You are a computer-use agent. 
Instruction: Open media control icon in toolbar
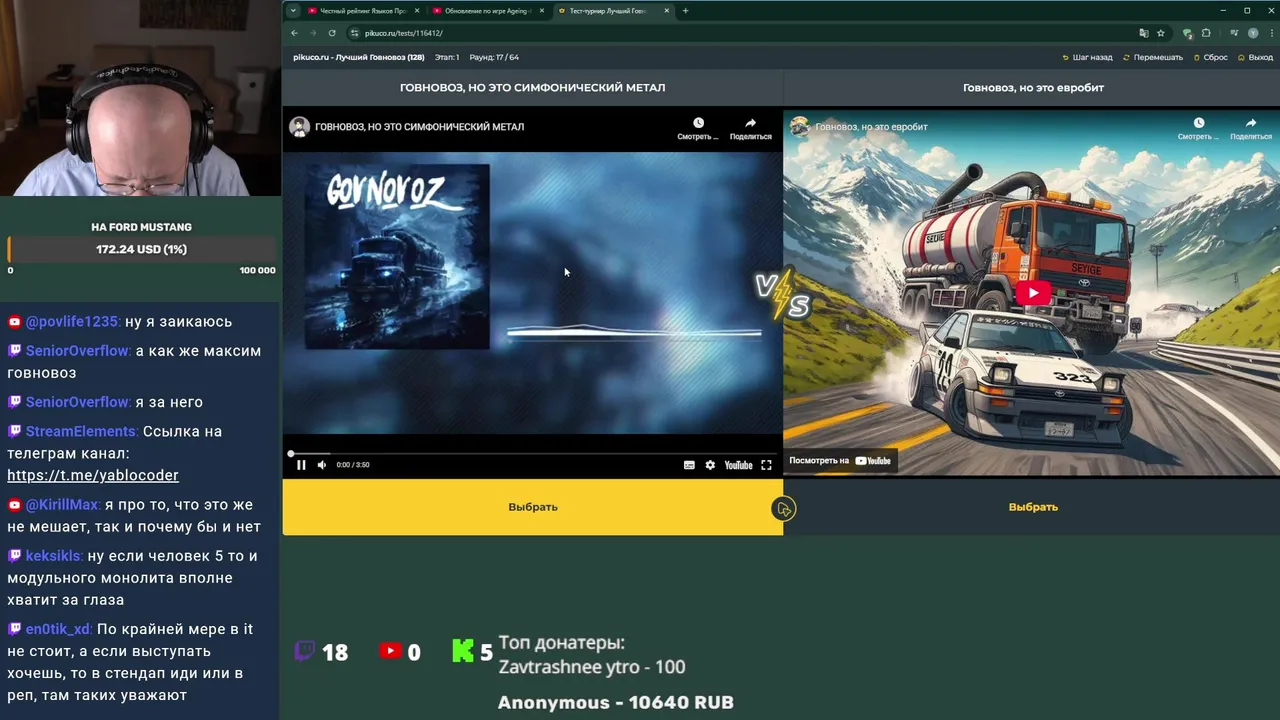(1235, 33)
